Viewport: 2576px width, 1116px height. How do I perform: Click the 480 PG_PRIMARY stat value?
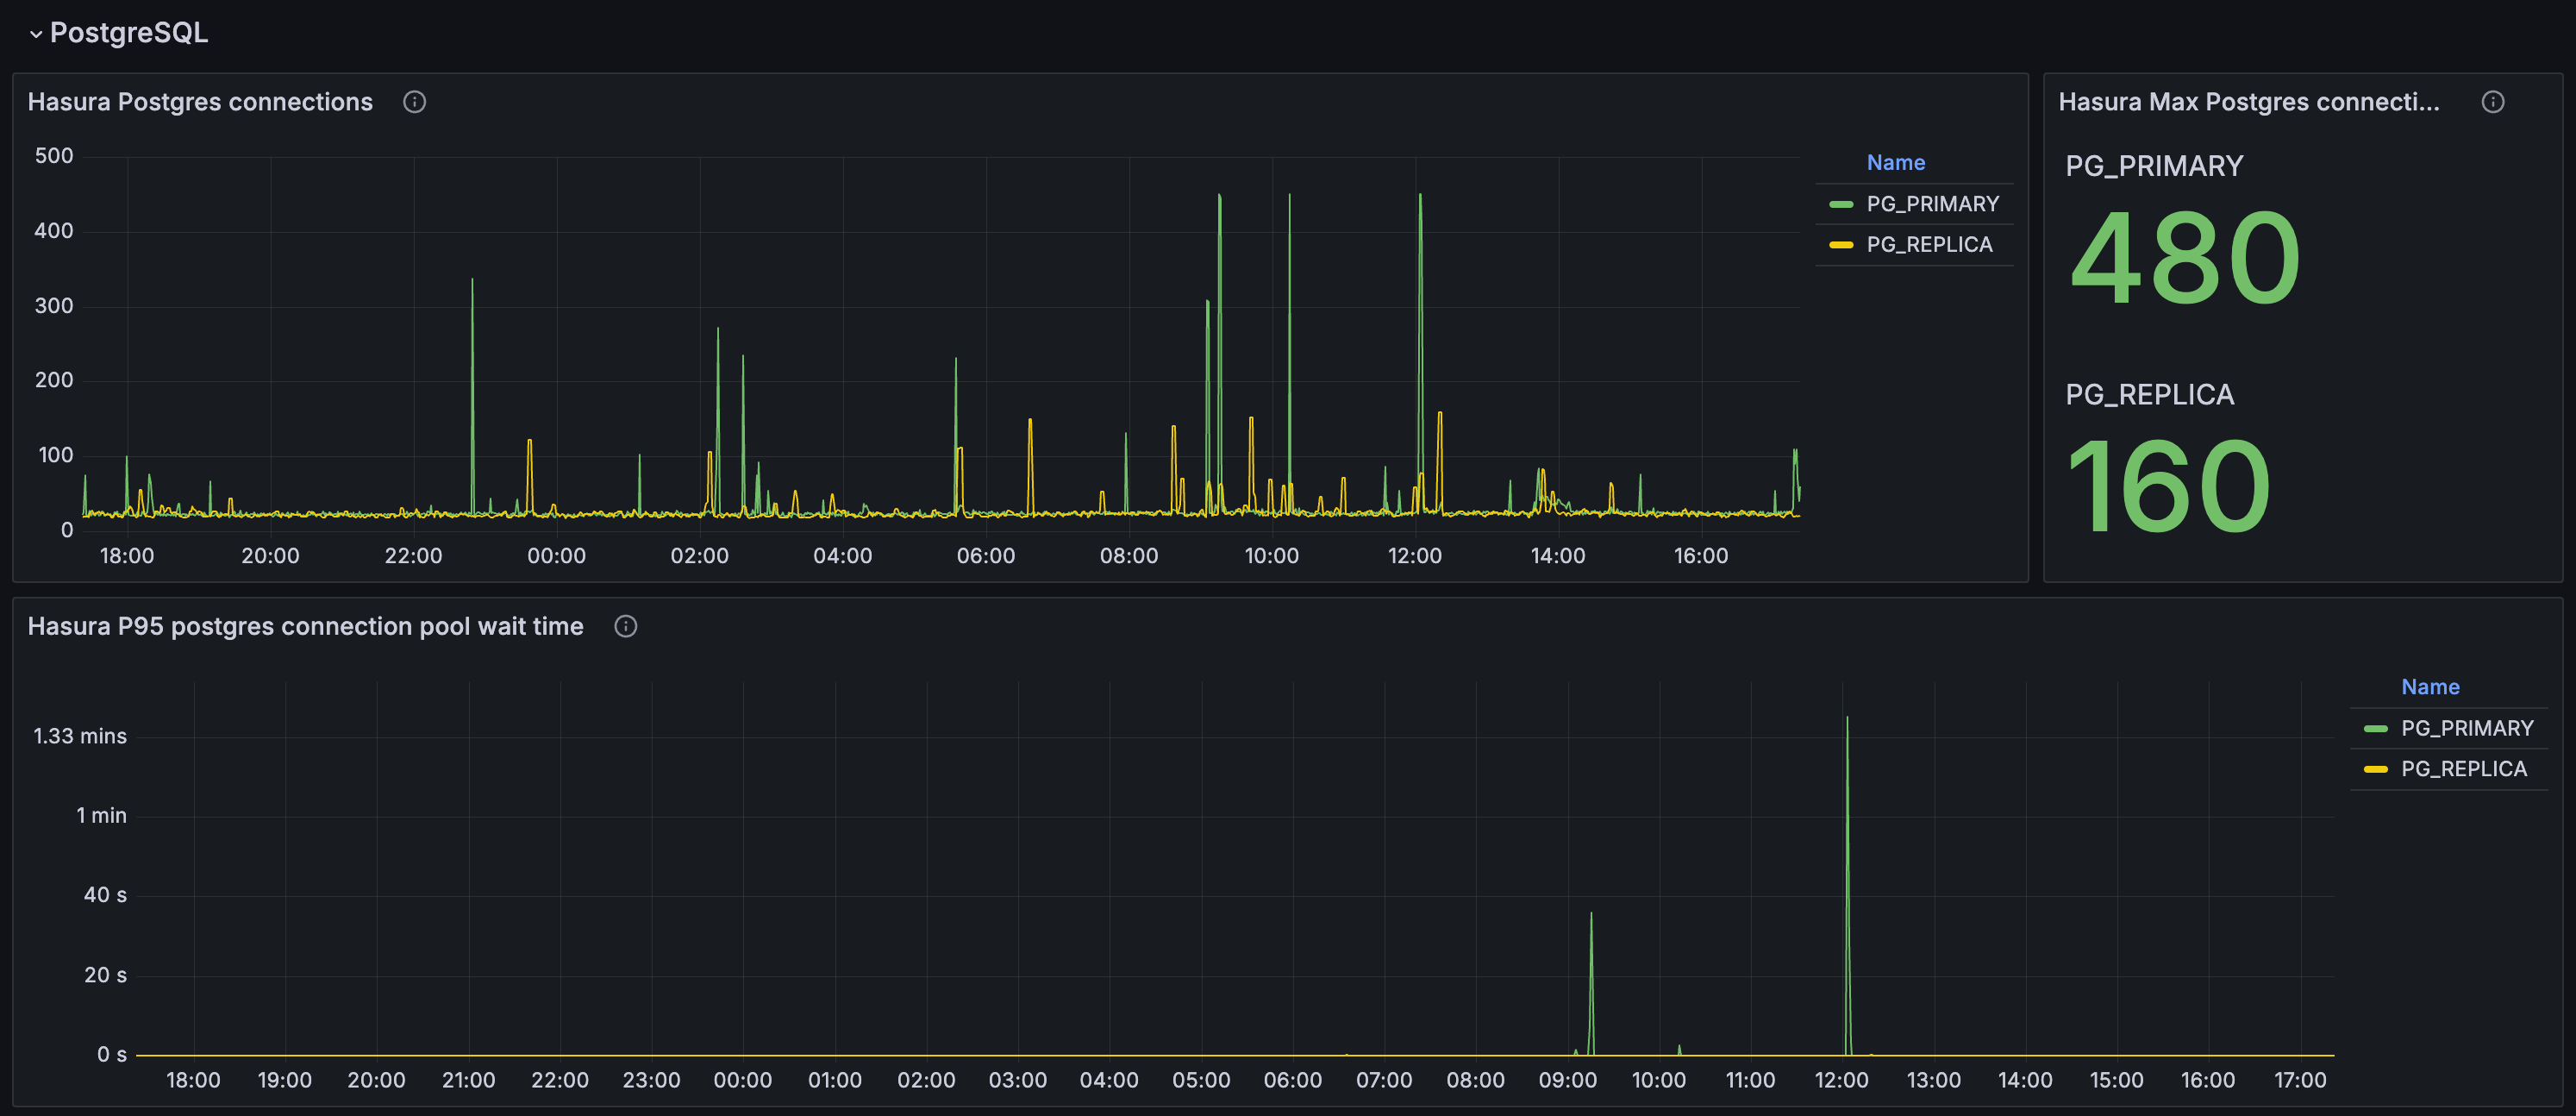click(x=2183, y=258)
